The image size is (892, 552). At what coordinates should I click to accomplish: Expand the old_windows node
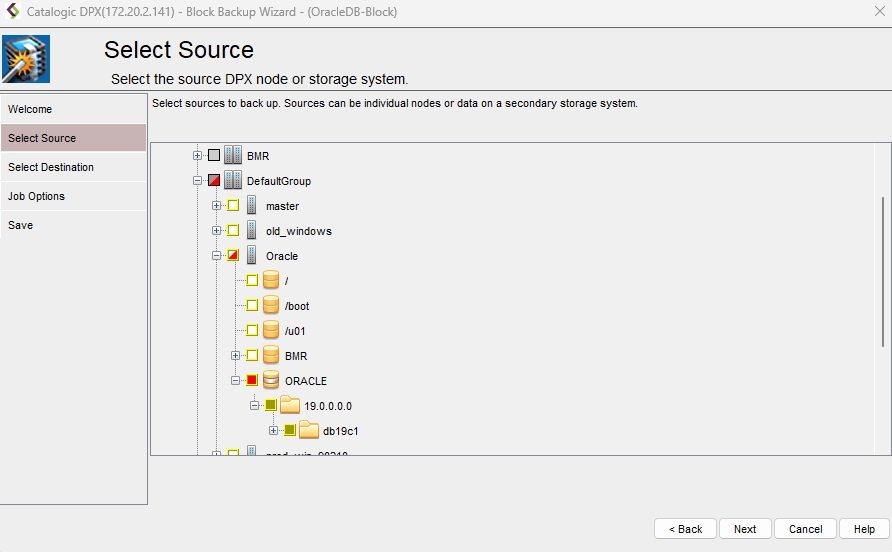click(217, 231)
